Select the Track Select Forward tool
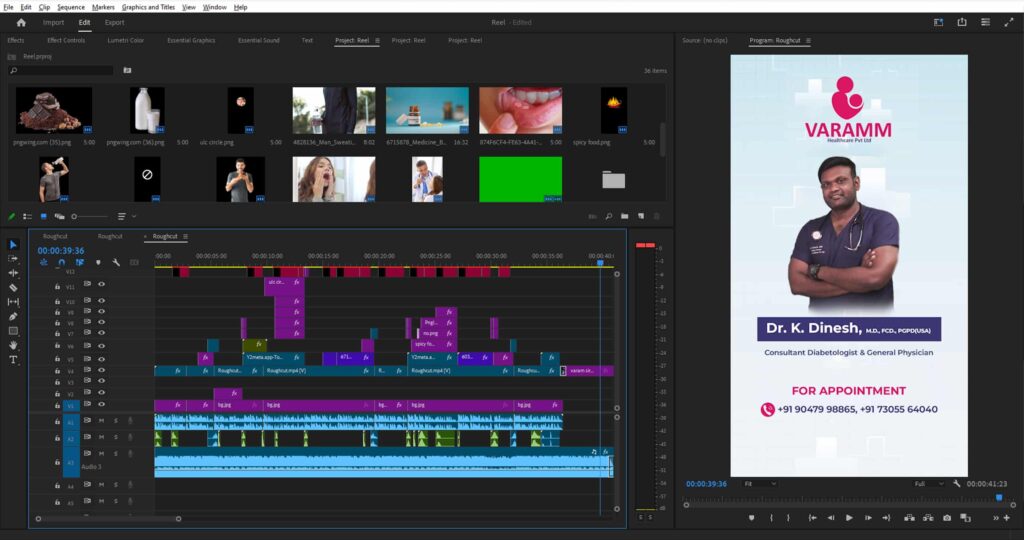This screenshot has width=1024, height=540. (x=13, y=259)
